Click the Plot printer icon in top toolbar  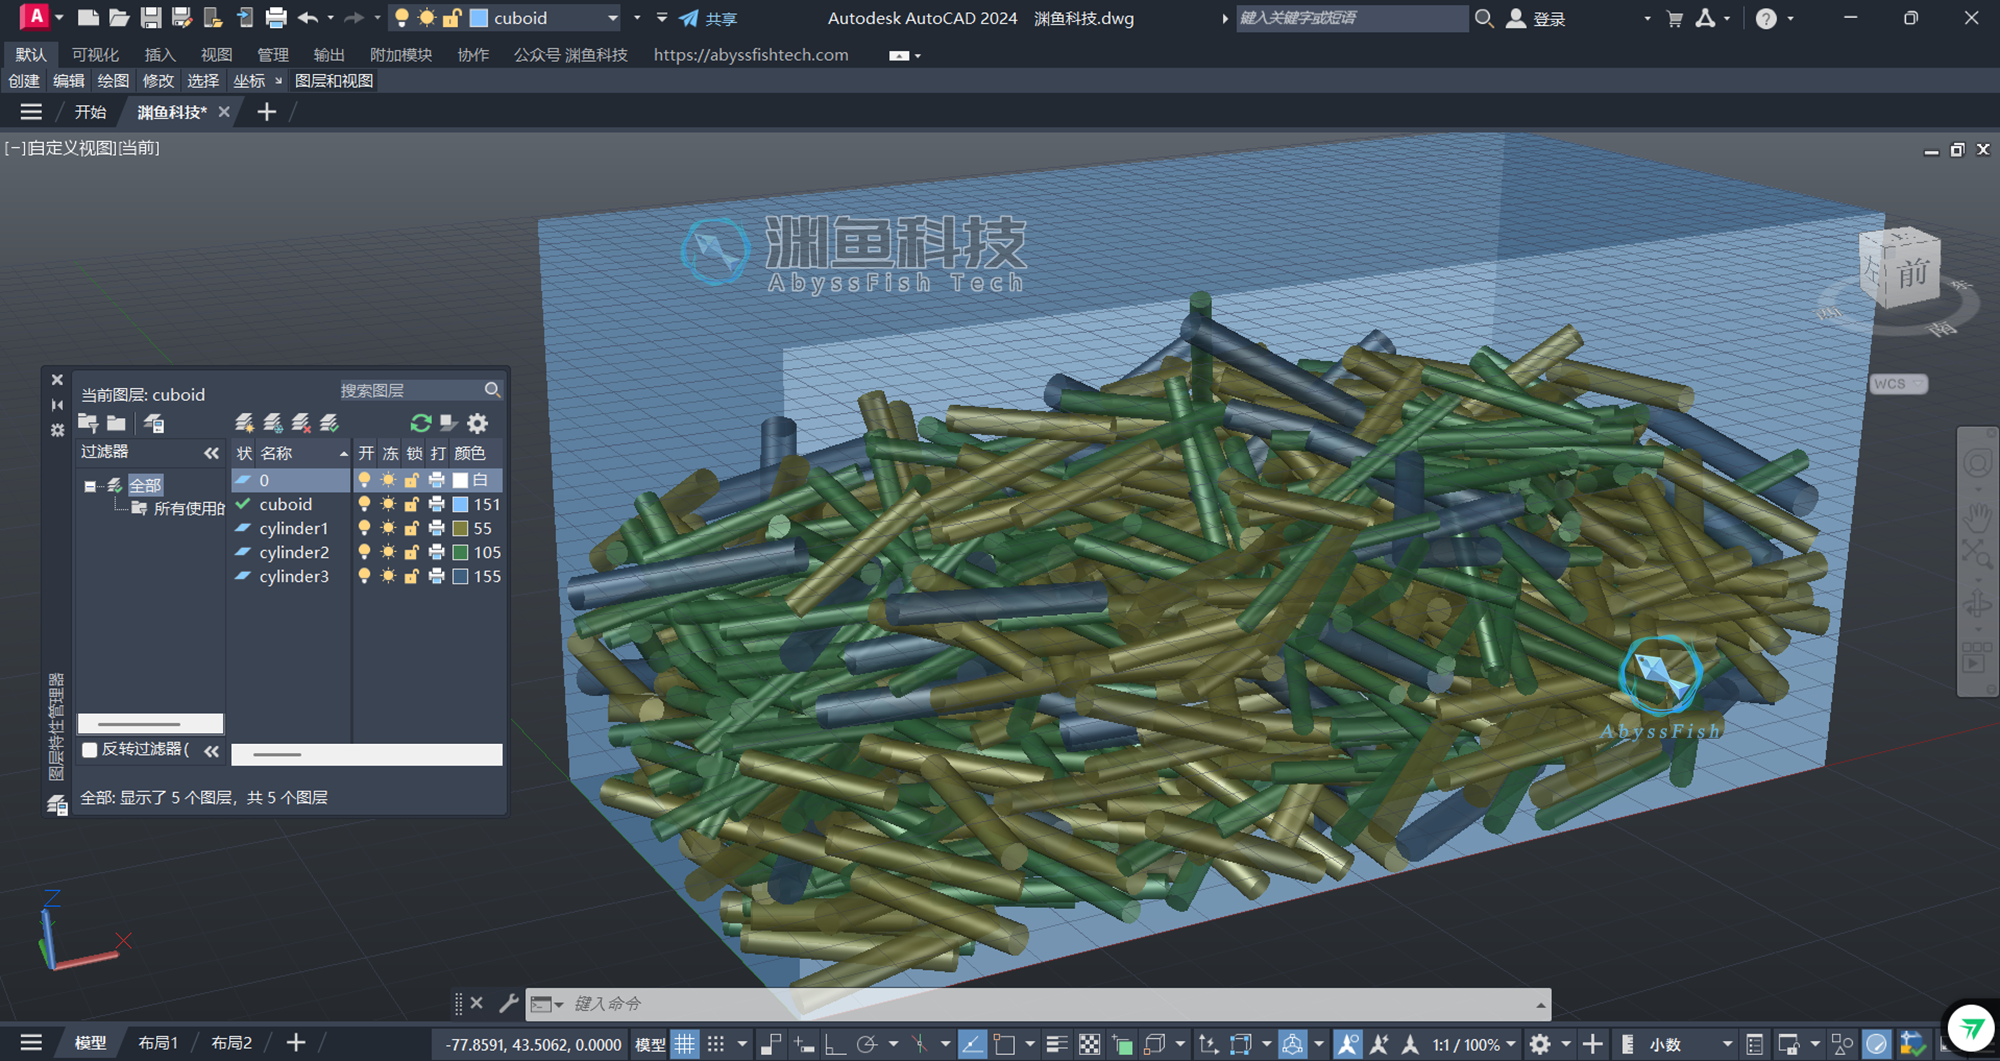[276, 18]
